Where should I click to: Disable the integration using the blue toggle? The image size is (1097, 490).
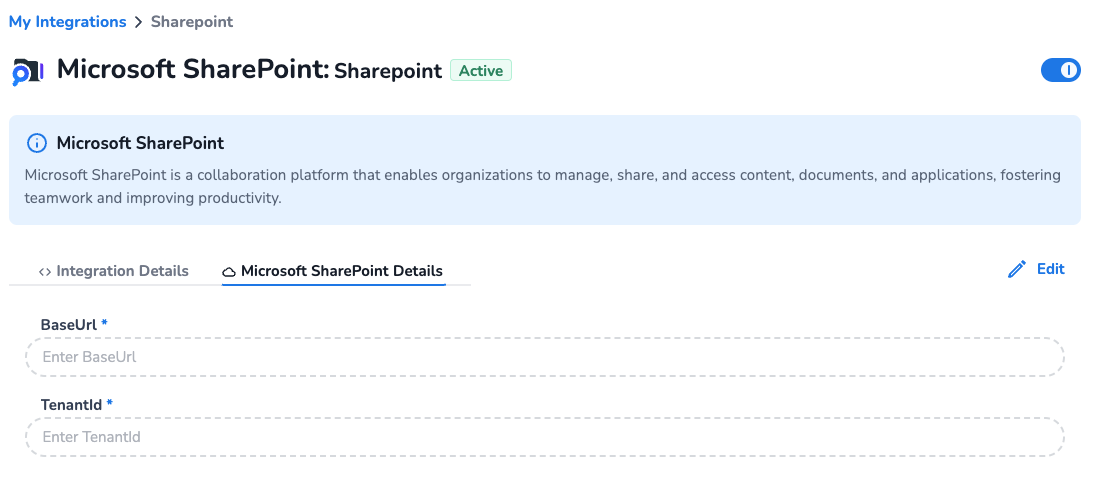(1060, 70)
